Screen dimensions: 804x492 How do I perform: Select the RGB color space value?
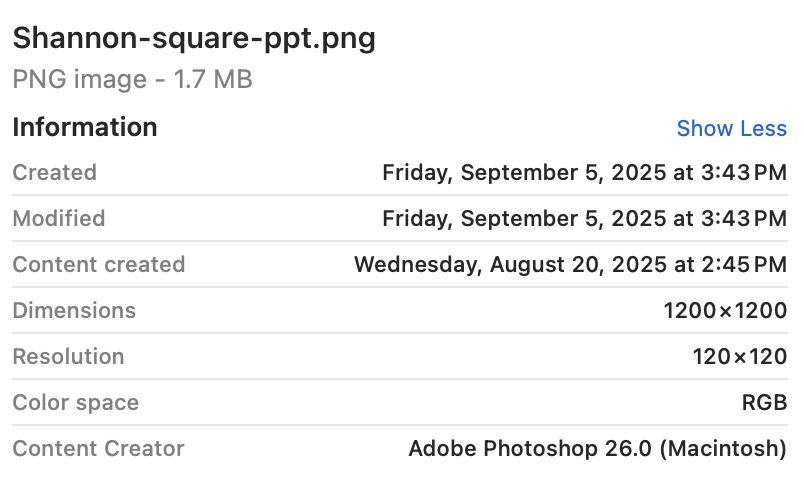click(x=764, y=403)
